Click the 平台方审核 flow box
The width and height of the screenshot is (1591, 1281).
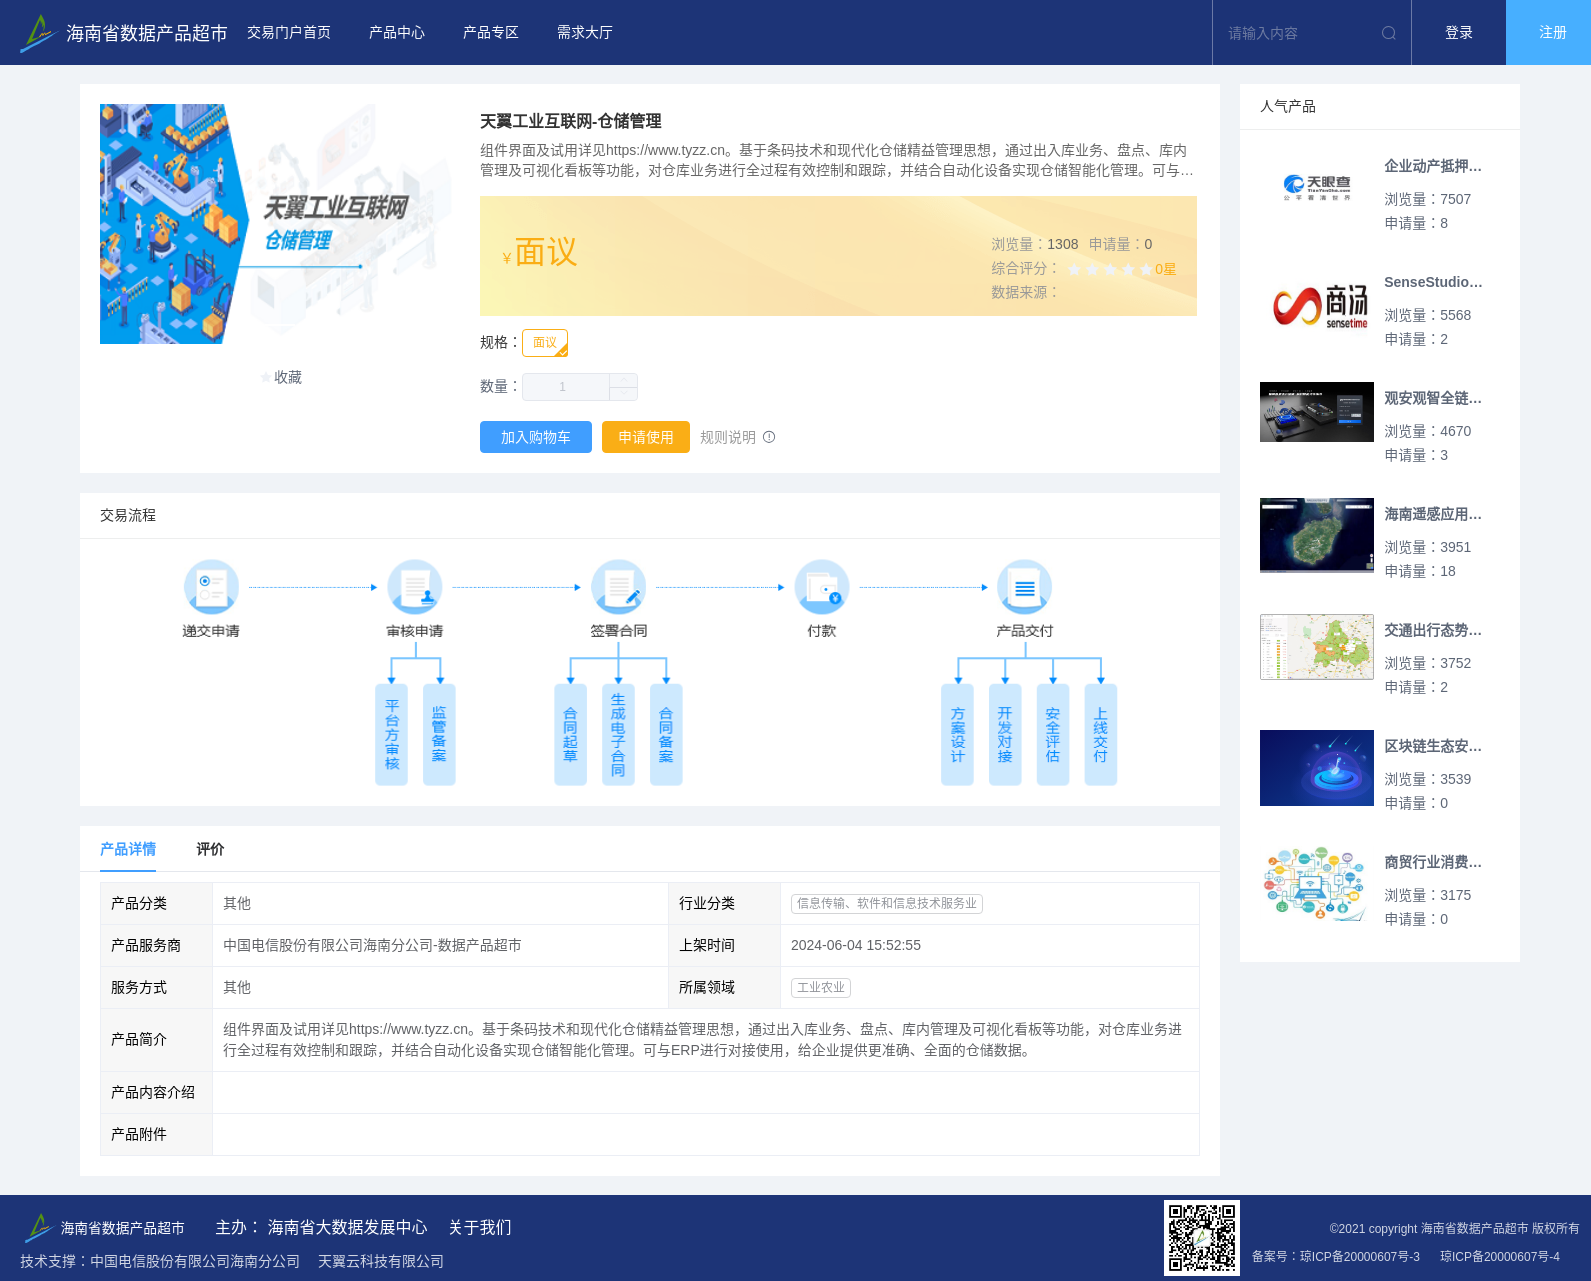click(x=391, y=735)
